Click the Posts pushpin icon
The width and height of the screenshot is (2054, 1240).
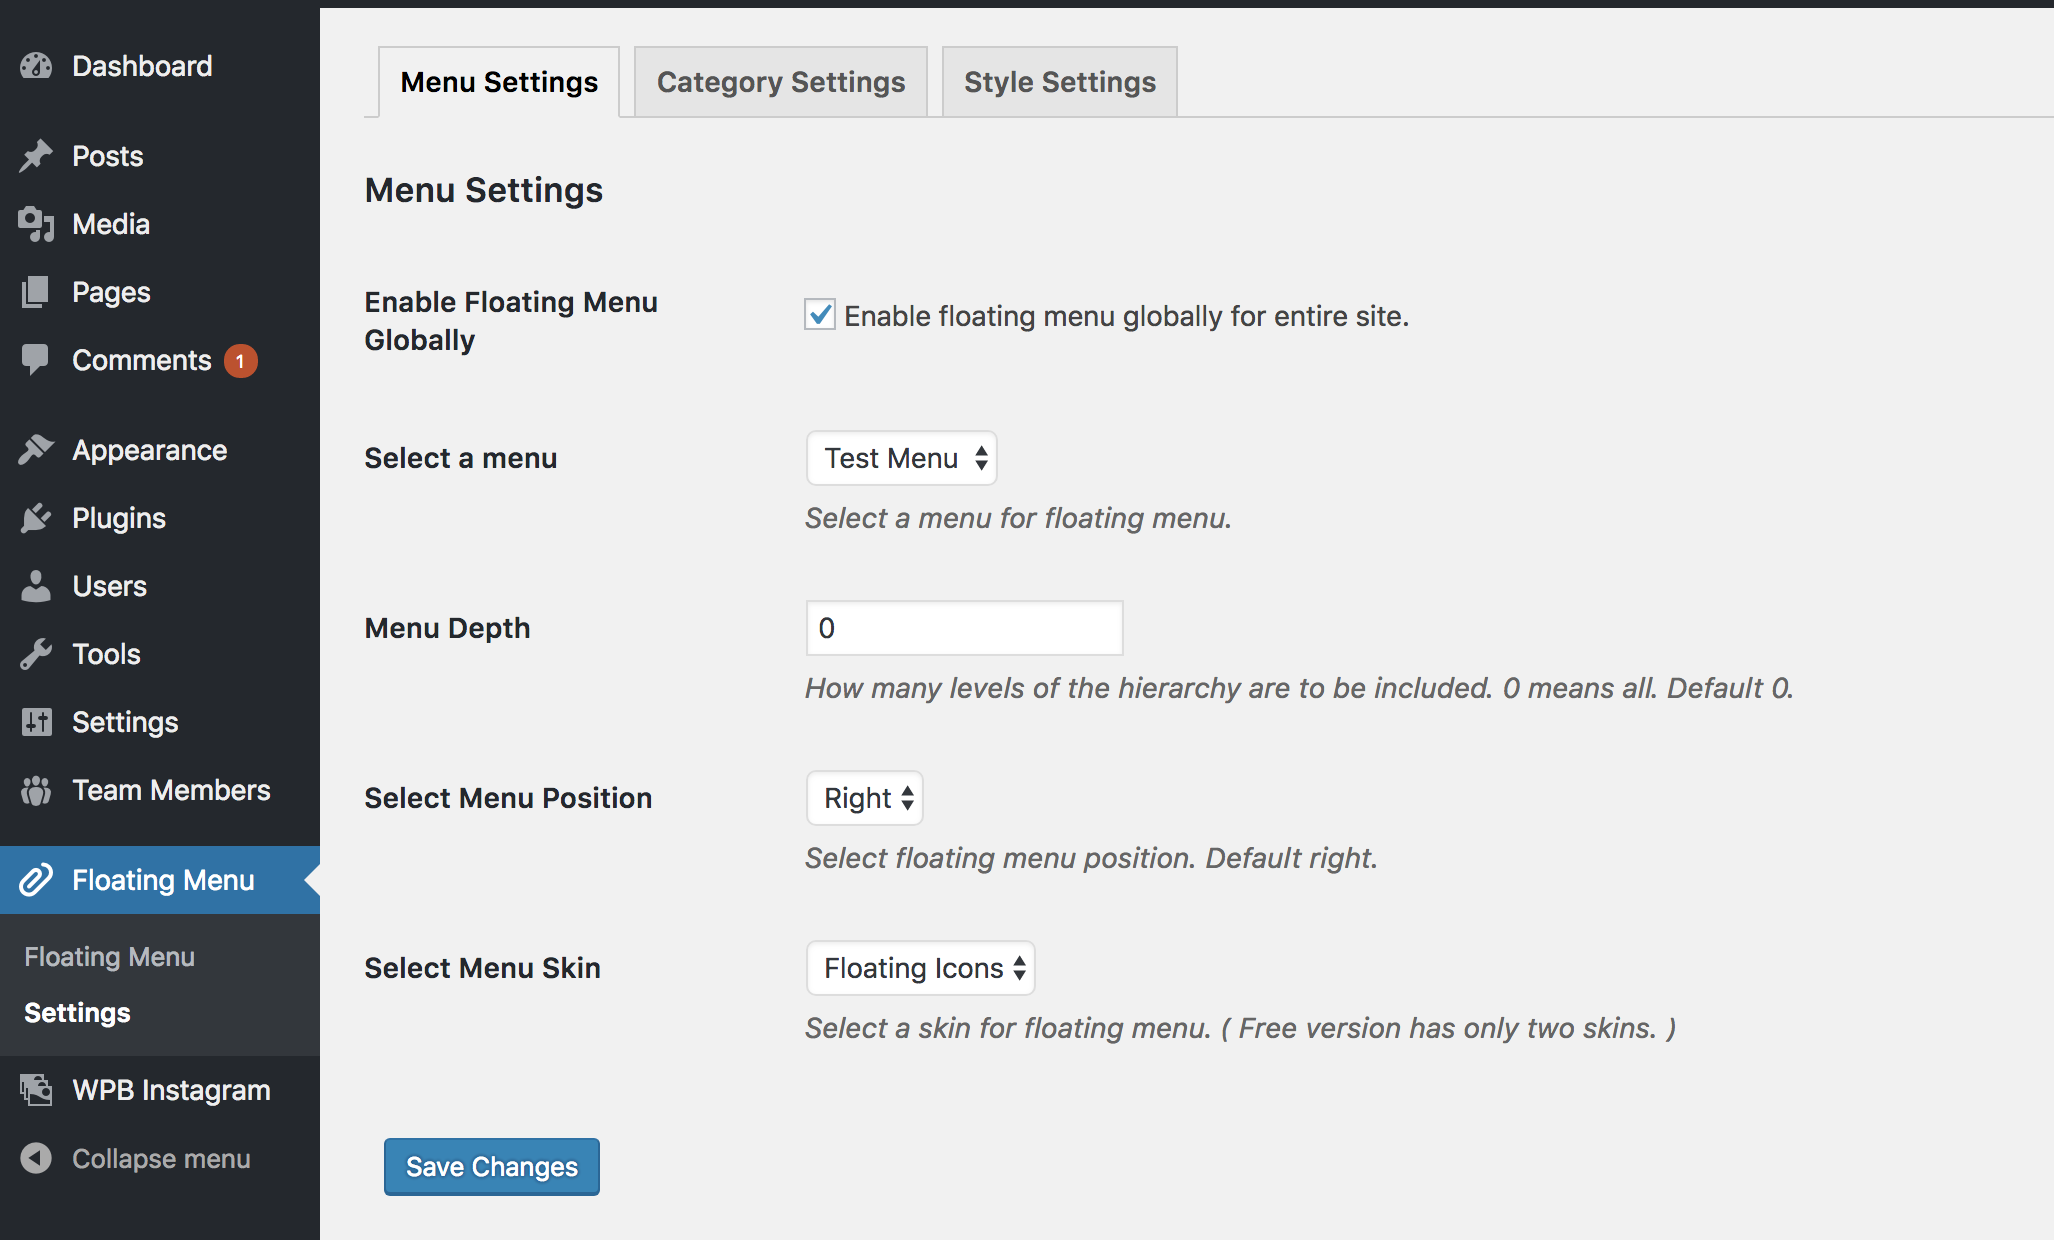(36, 156)
